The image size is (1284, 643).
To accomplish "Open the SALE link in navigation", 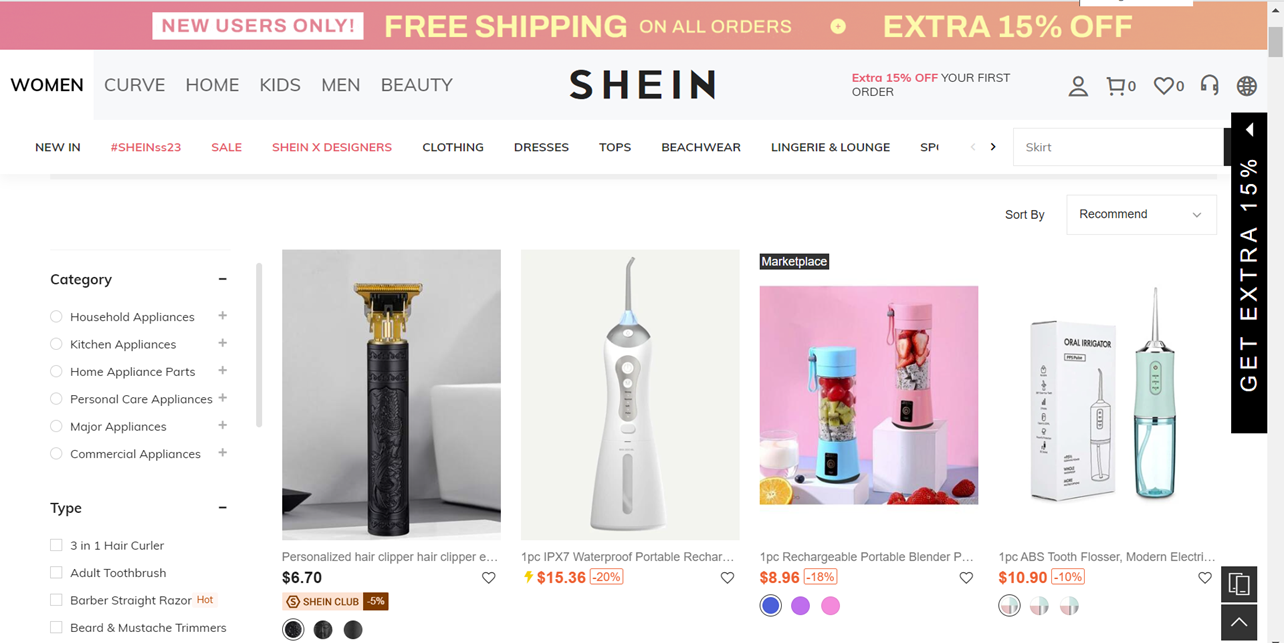I will (x=226, y=147).
